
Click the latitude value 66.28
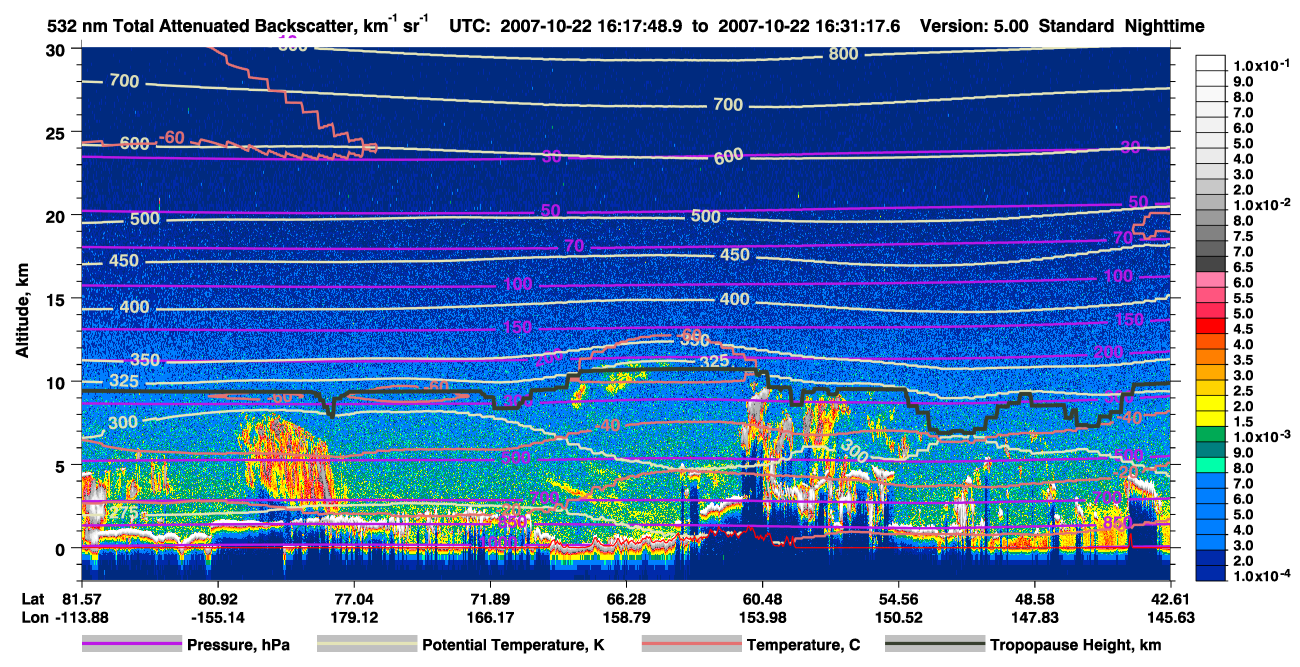pos(626,598)
